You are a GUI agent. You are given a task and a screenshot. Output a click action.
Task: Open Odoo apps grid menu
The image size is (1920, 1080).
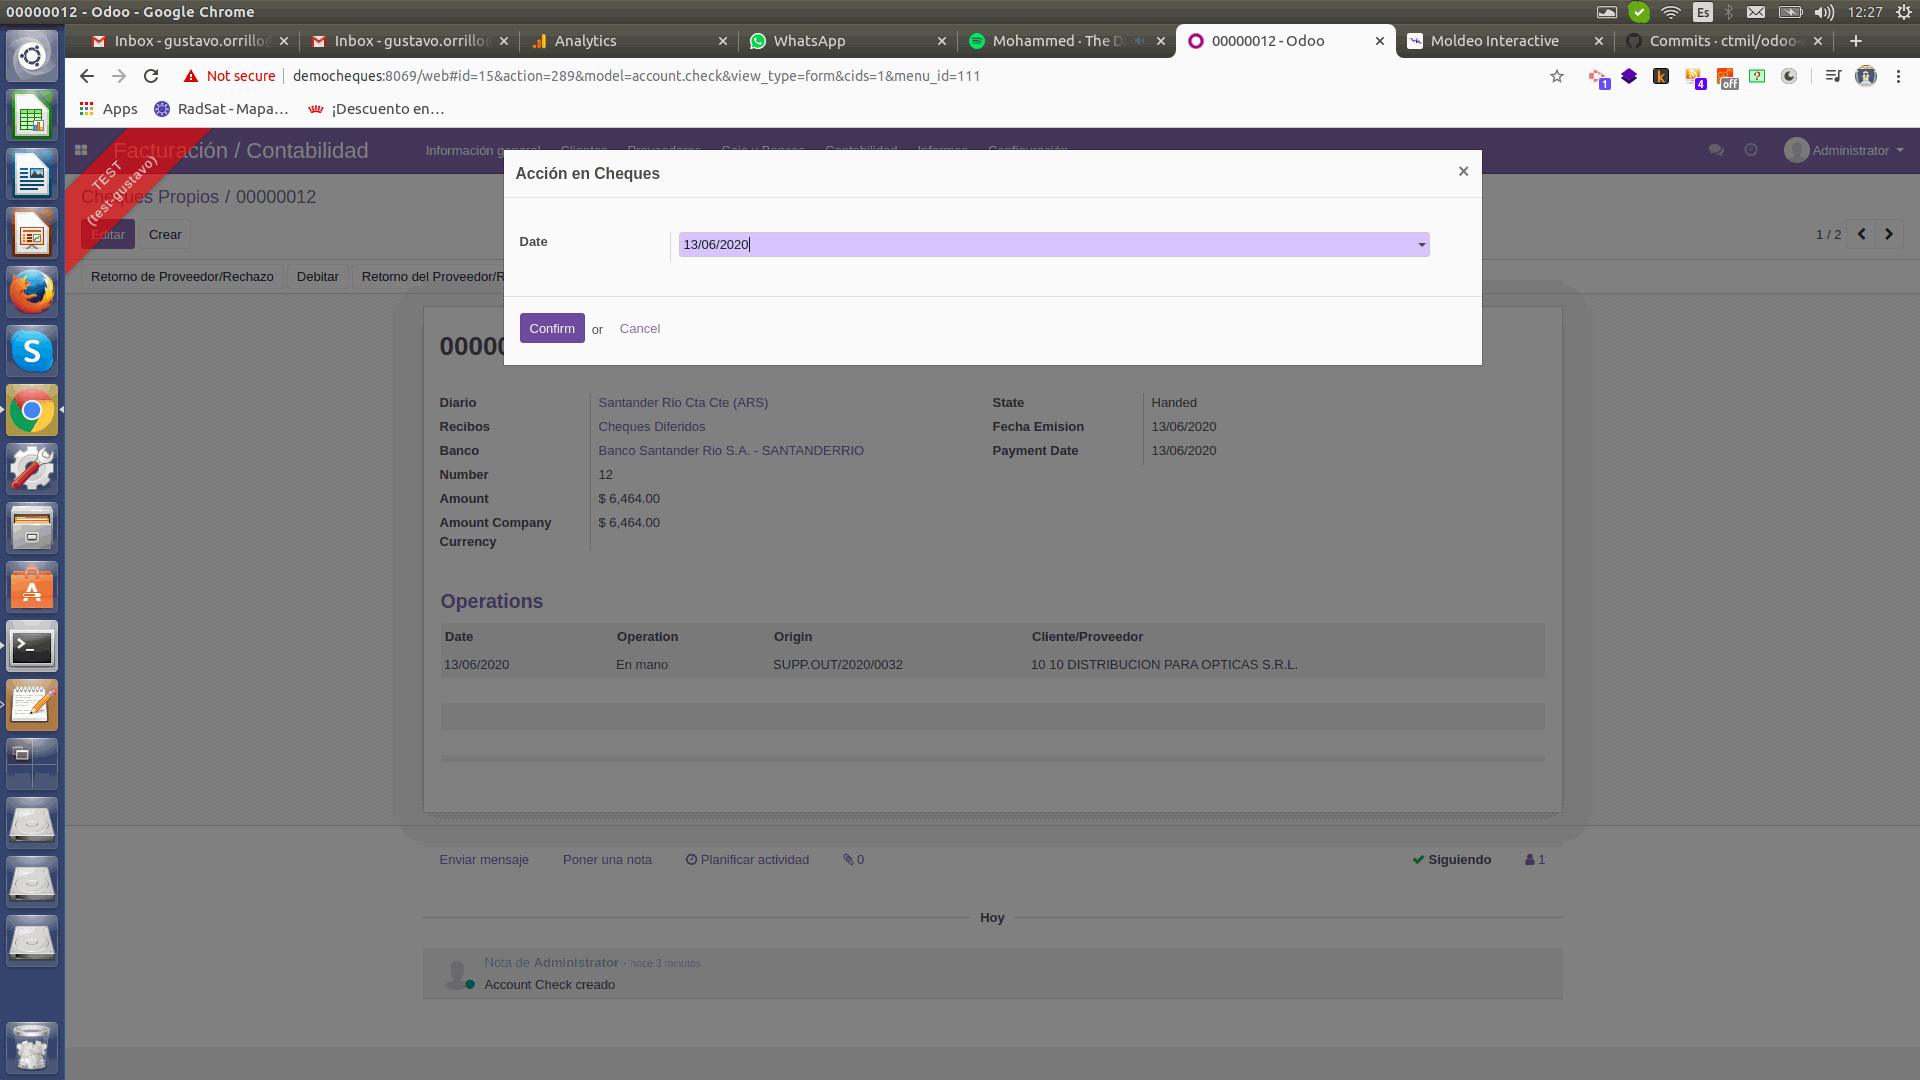pos(81,150)
